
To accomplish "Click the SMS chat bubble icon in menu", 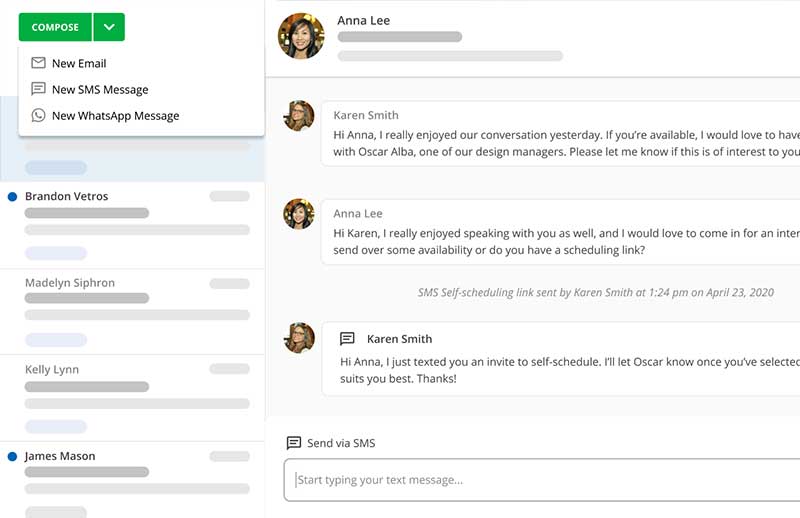I will point(39,89).
